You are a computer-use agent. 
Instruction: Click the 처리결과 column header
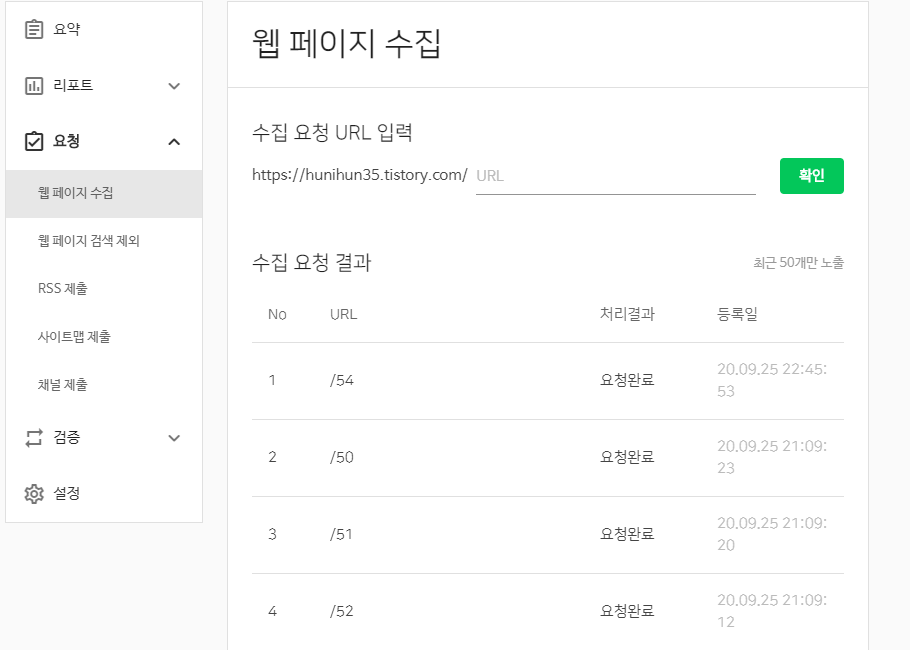(x=627, y=314)
